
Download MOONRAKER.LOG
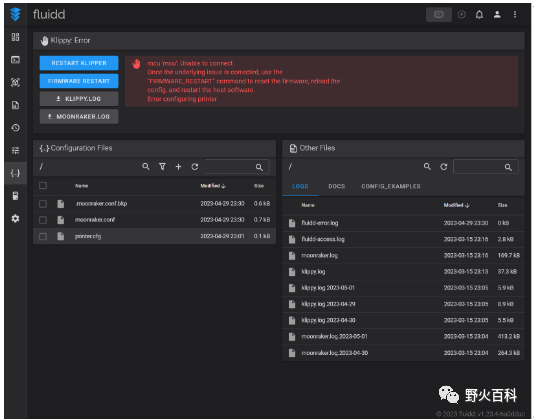(79, 117)
